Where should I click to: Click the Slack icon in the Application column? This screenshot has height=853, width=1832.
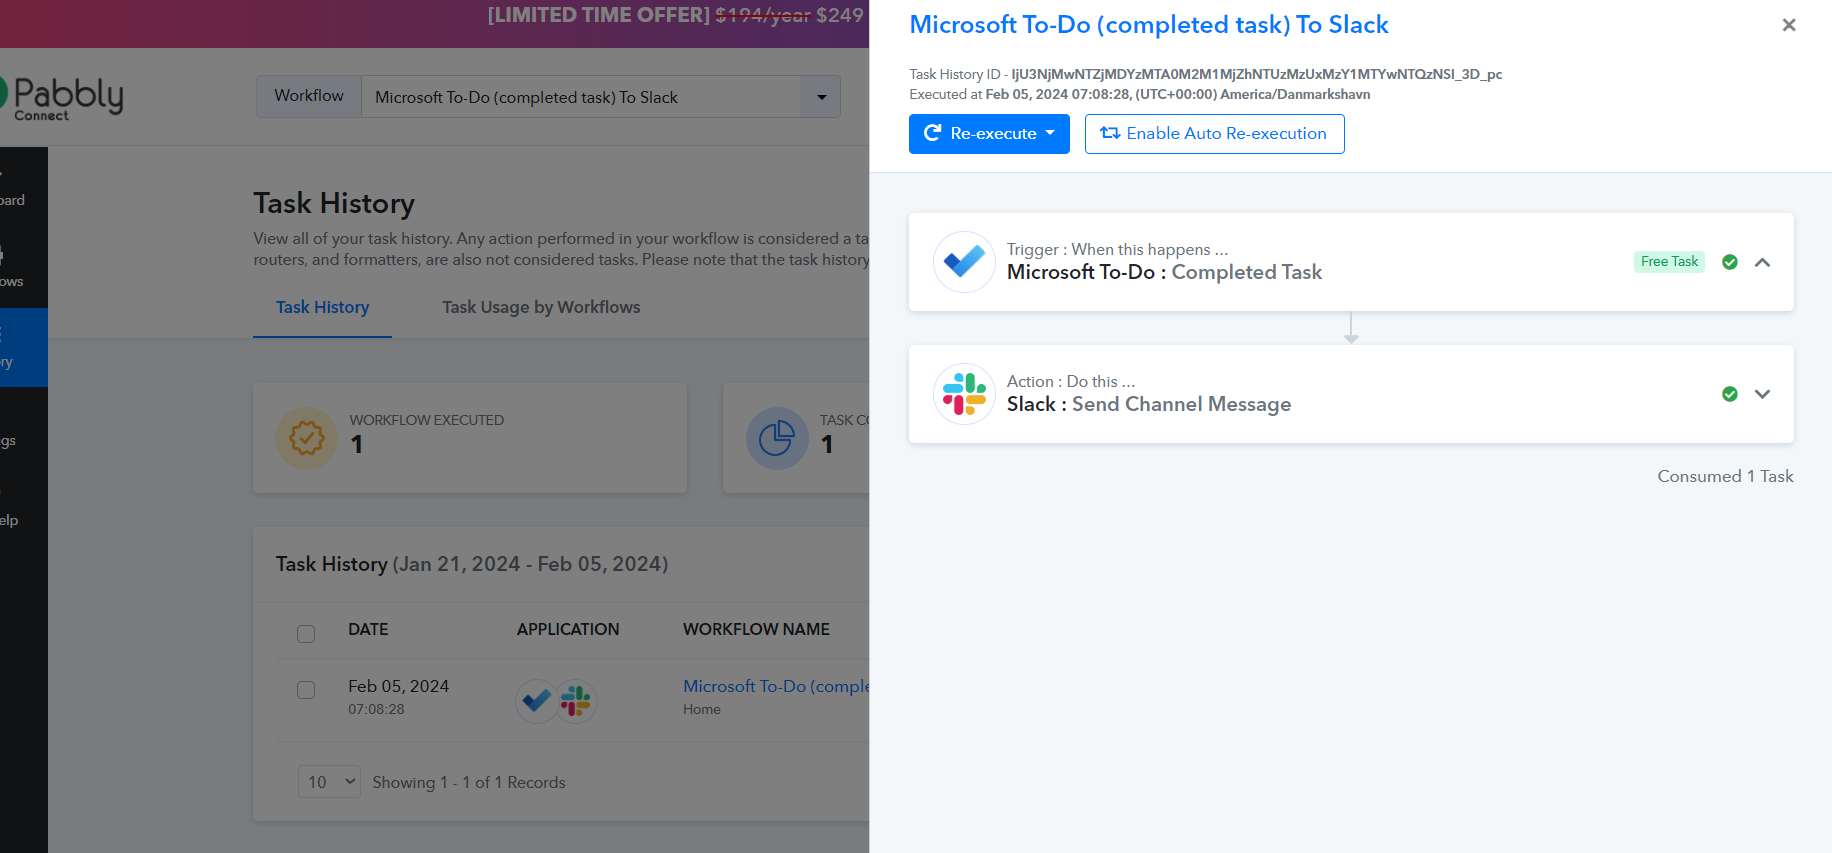click(x=576, y=700)
